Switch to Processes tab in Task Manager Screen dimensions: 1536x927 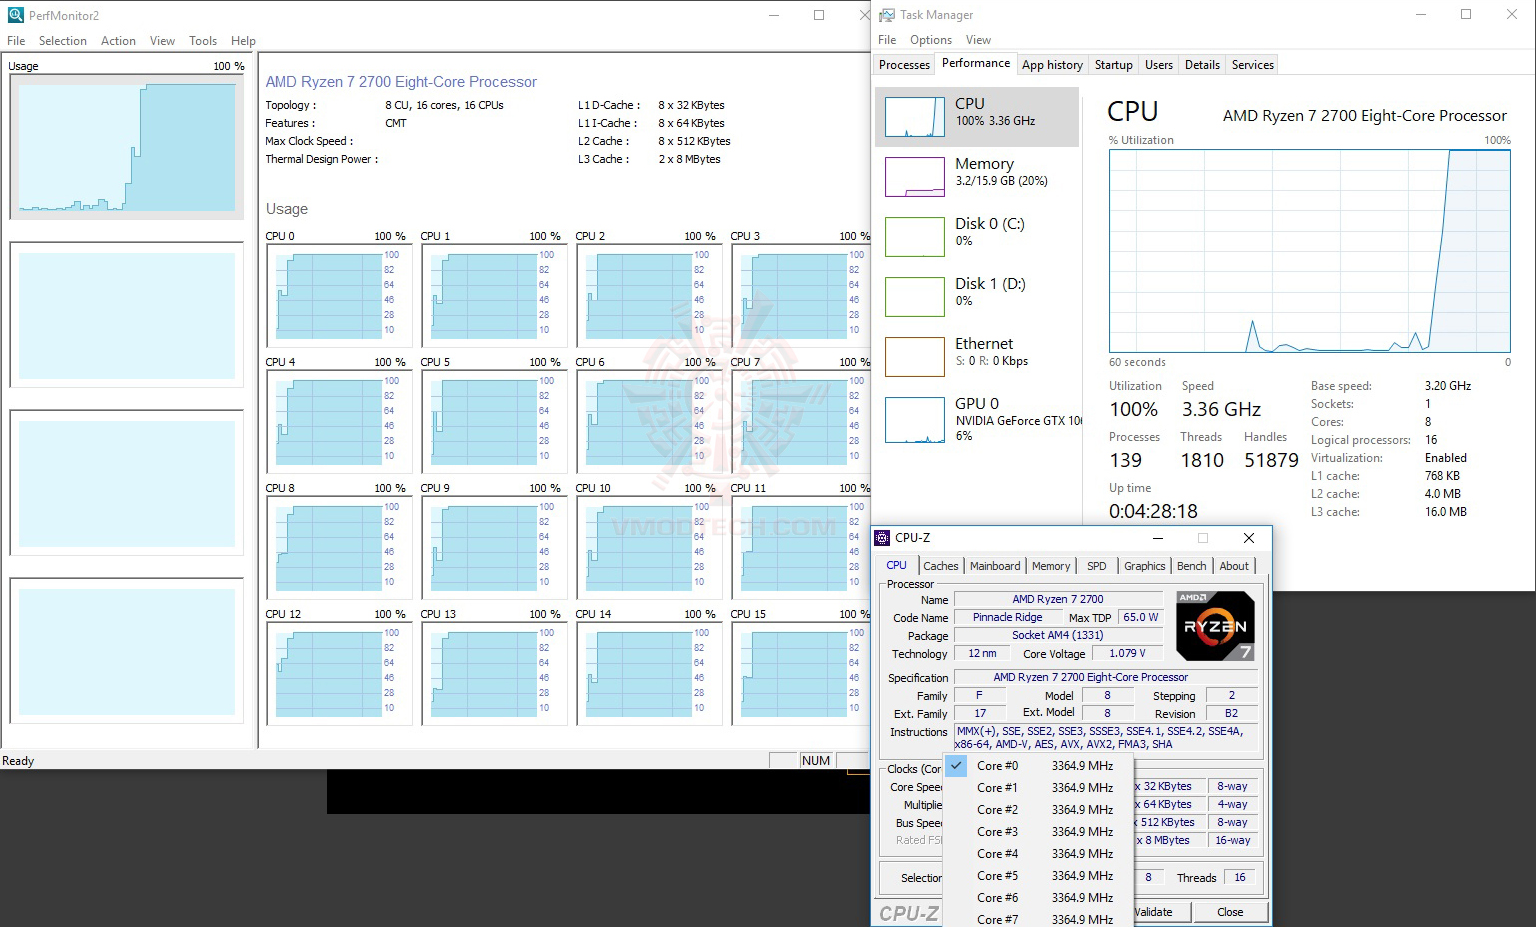click(x=904, y=65)
